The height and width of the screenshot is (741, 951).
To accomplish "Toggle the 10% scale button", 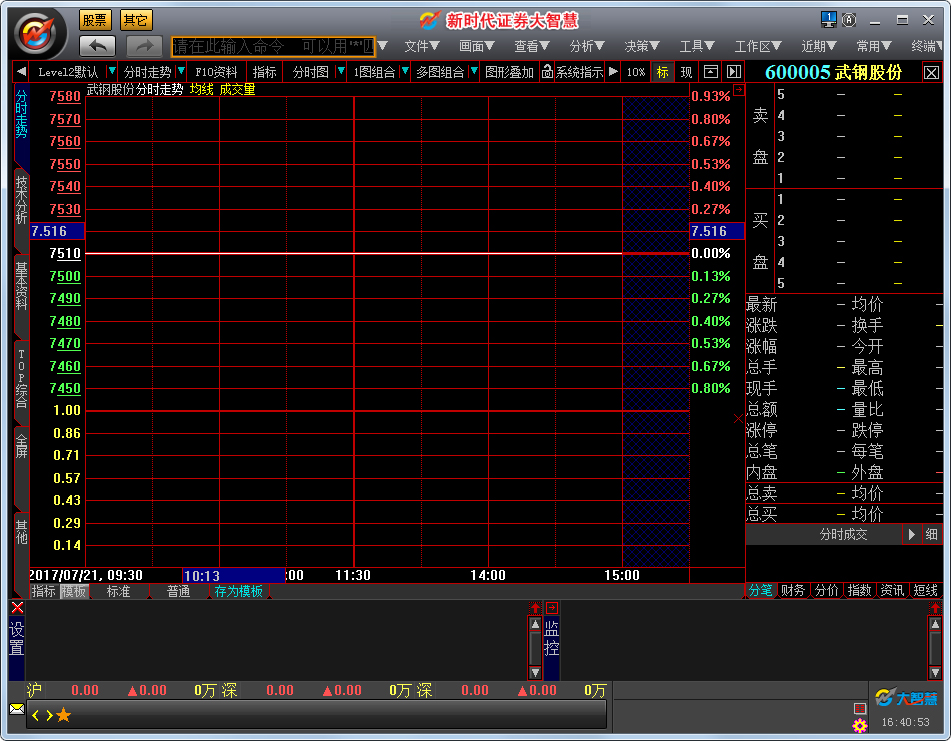I will click(x=636, y=72).
